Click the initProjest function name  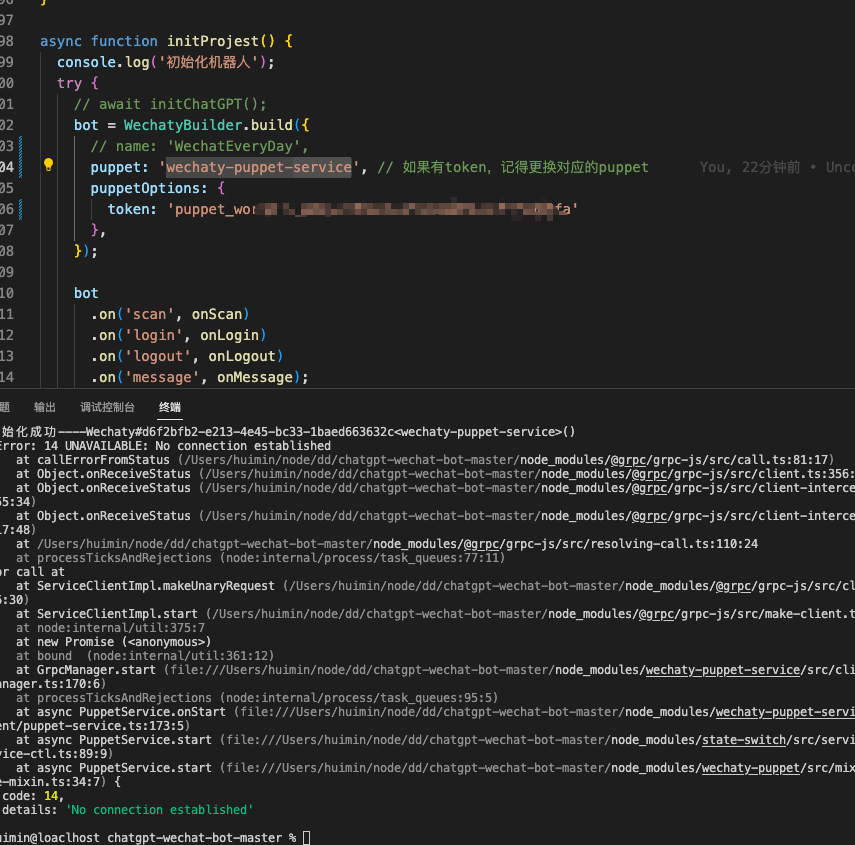[x=213, y=41]
